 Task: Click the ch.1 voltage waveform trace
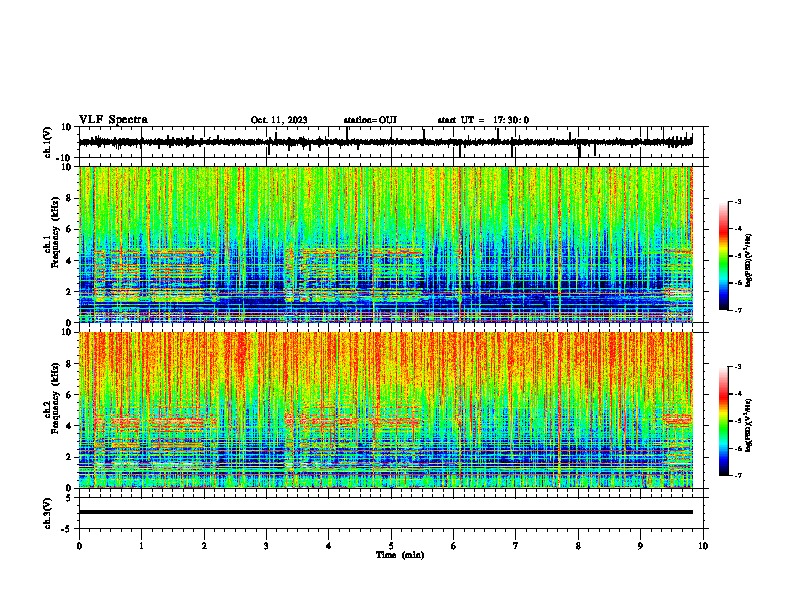385,142
